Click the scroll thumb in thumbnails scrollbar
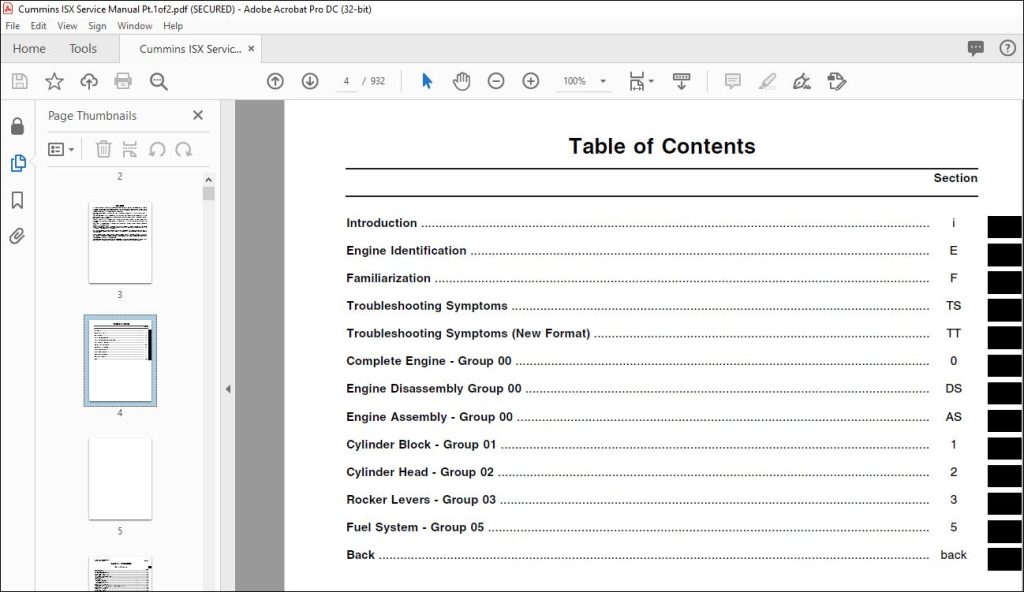The image size is (1024, 592). [x=208, y=193]
